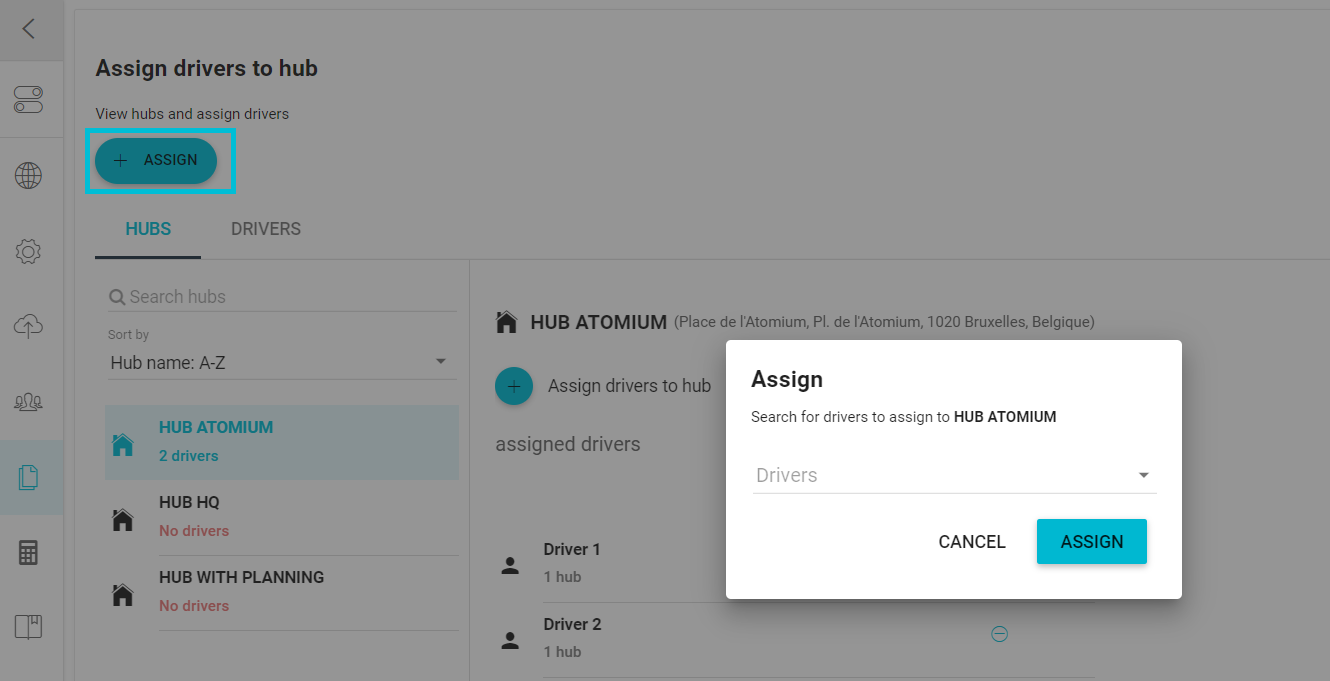Switch to the HUBS tab
Screen dimensions: 1330x681
point(148,229)
